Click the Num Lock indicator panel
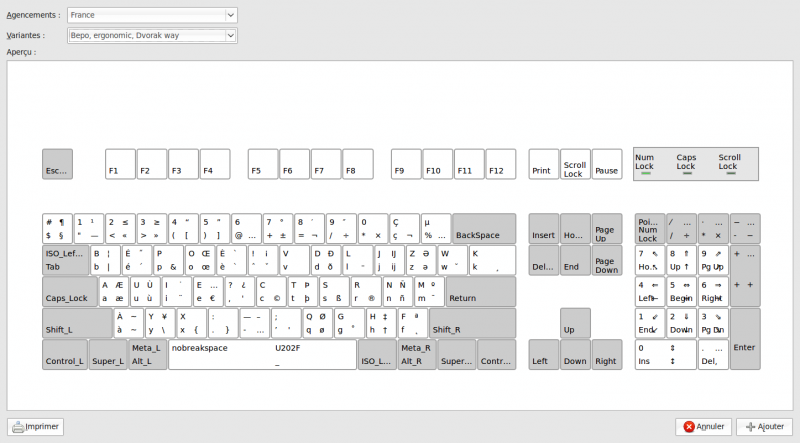The width and height of the screenshot is (800, 443). pos(645,164)
